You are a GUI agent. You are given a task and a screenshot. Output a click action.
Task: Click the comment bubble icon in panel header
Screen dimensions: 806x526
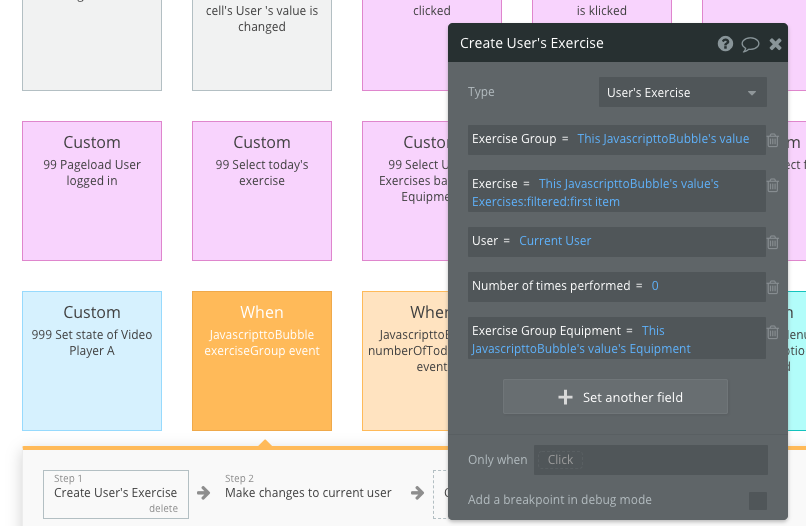tap(750, 44)
